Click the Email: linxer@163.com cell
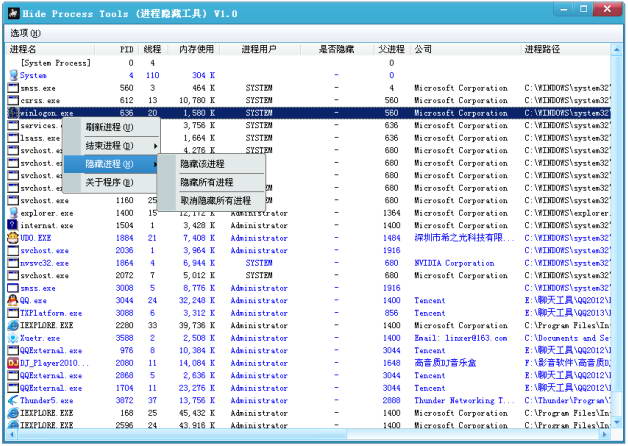This screenshot has width=628, height=446. pos(461,338)
